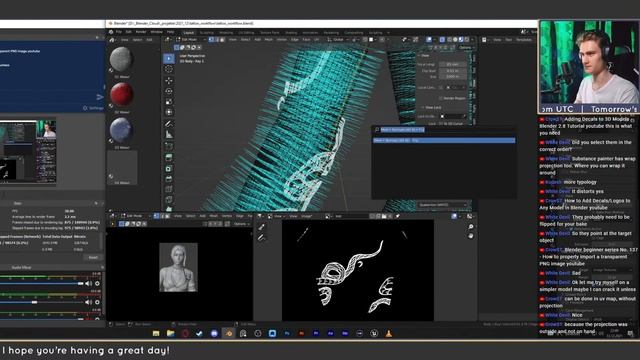The height and width of the screenshot is (360, 640).
Task: Open Edit Mode dropdown in main viewport
Action: [x=192, y=40]
